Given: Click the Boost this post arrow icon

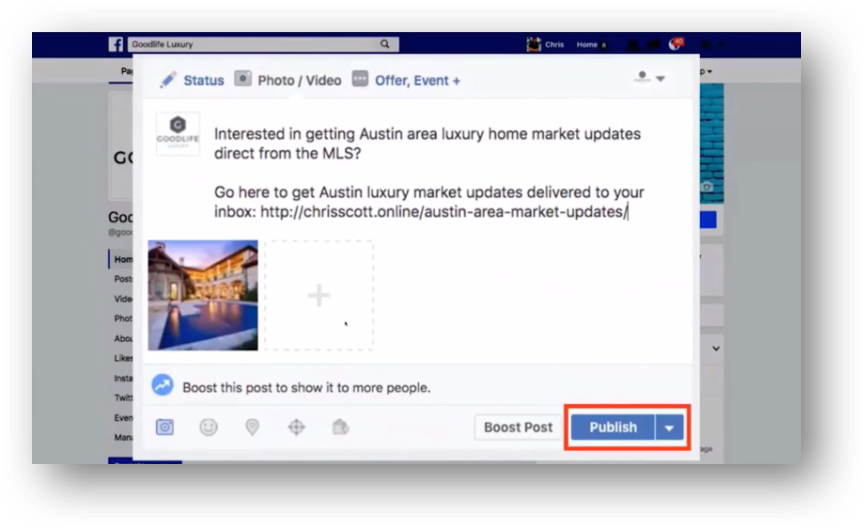Looking at the screenshot, I should [162, 385].
